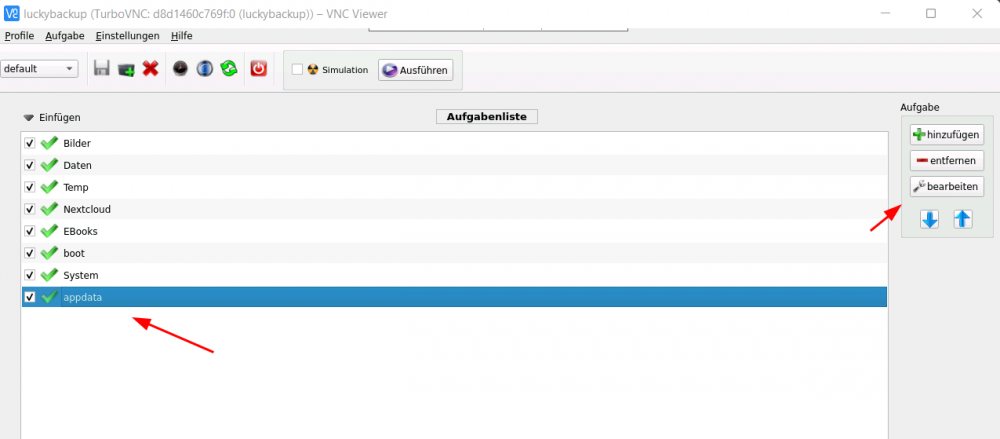Select the boot task row
1000x439 pixels.
[x=454, y=253]
